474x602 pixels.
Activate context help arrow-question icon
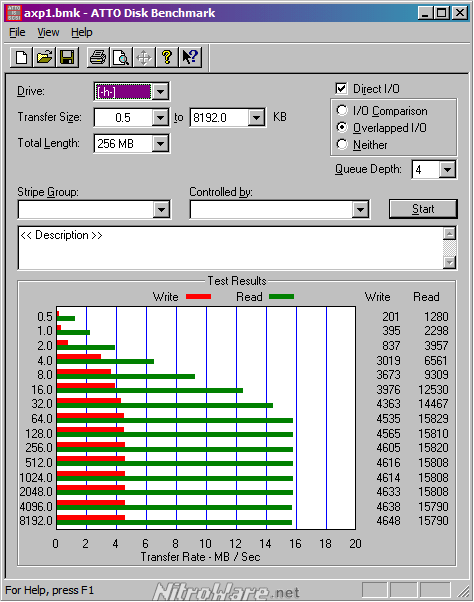[x=190, y=58]
